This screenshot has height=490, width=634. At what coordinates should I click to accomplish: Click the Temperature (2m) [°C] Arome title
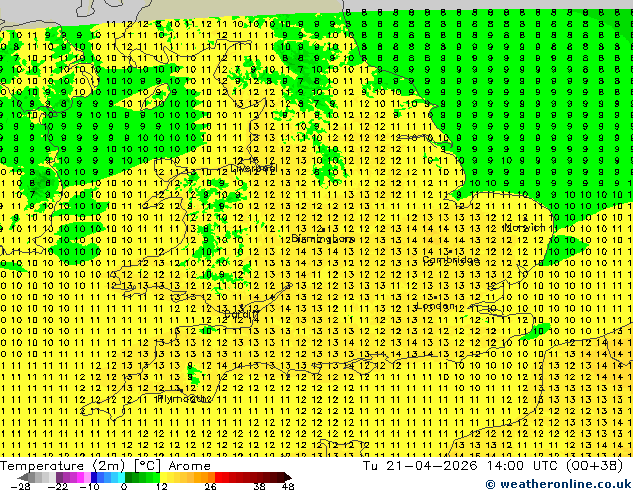[105, 466]
